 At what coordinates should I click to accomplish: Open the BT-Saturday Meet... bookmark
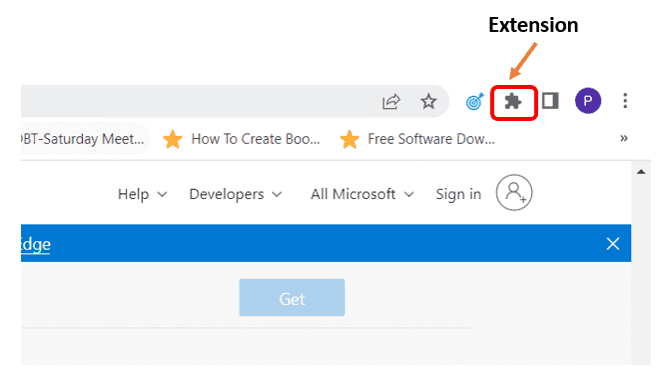coord(84,139)
